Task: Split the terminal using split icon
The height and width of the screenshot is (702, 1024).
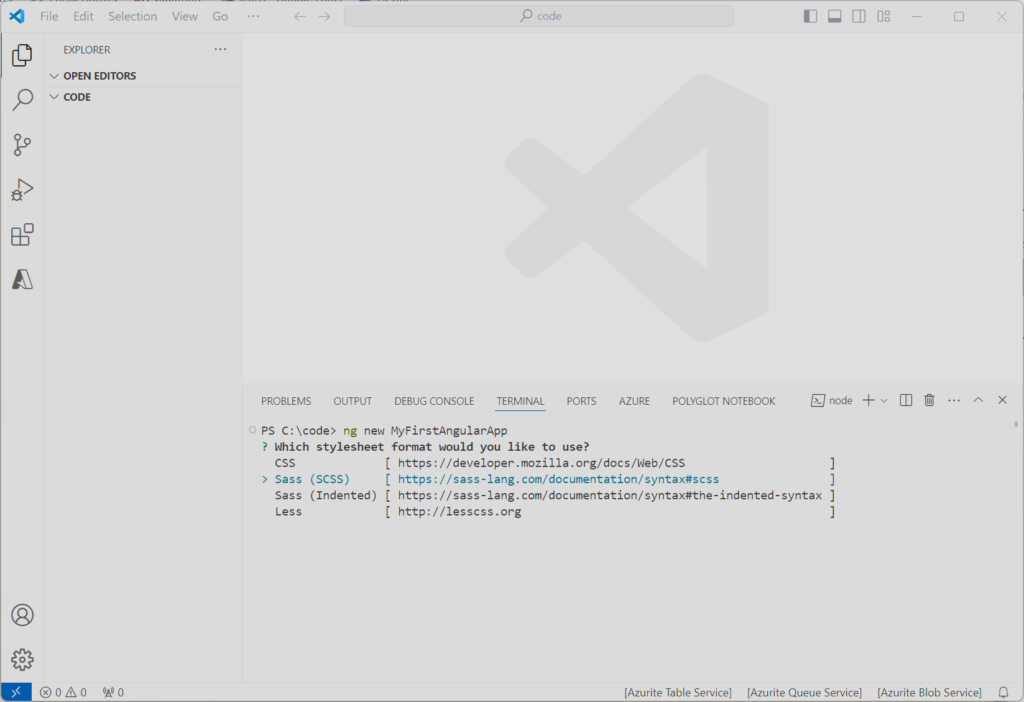Action: coord(905,400)
